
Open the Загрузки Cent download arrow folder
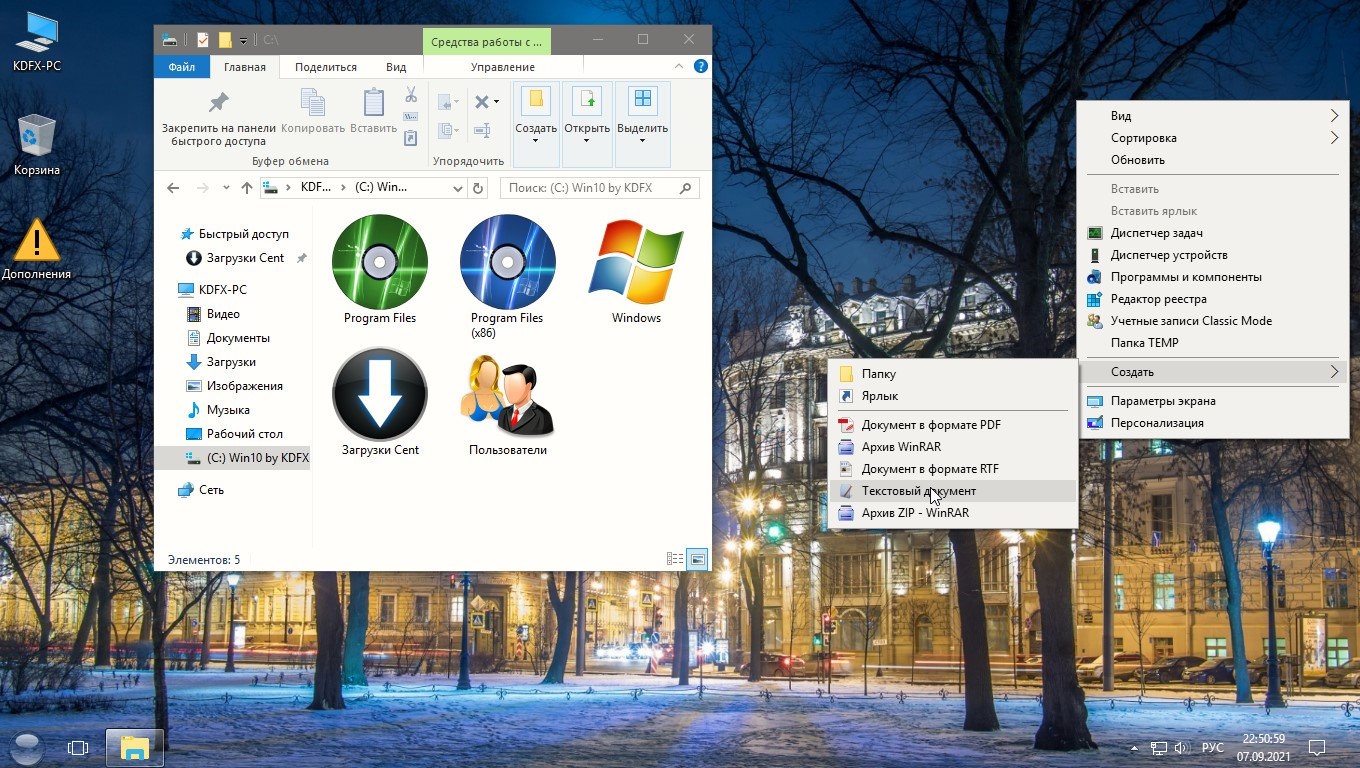[380, 402]
